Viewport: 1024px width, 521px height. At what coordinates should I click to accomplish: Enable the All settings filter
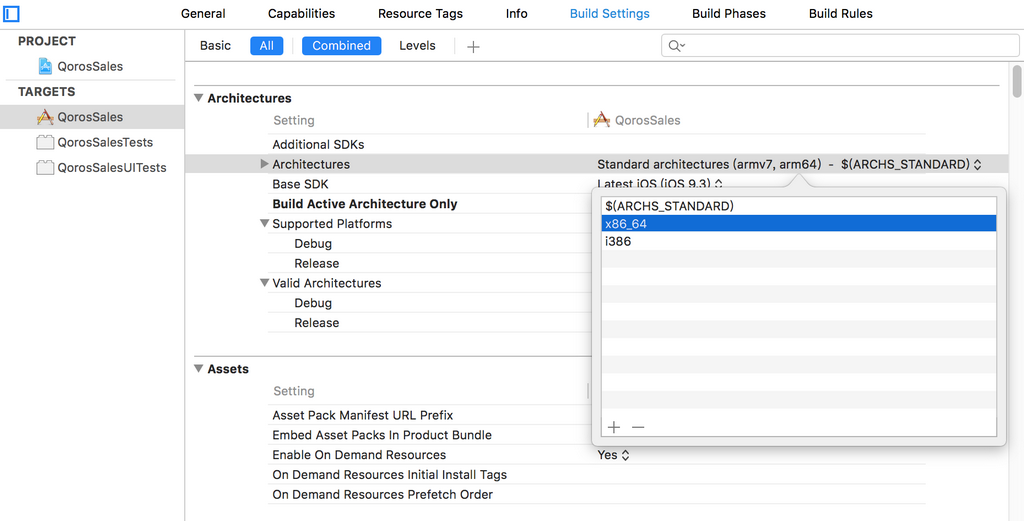point(267,46)
